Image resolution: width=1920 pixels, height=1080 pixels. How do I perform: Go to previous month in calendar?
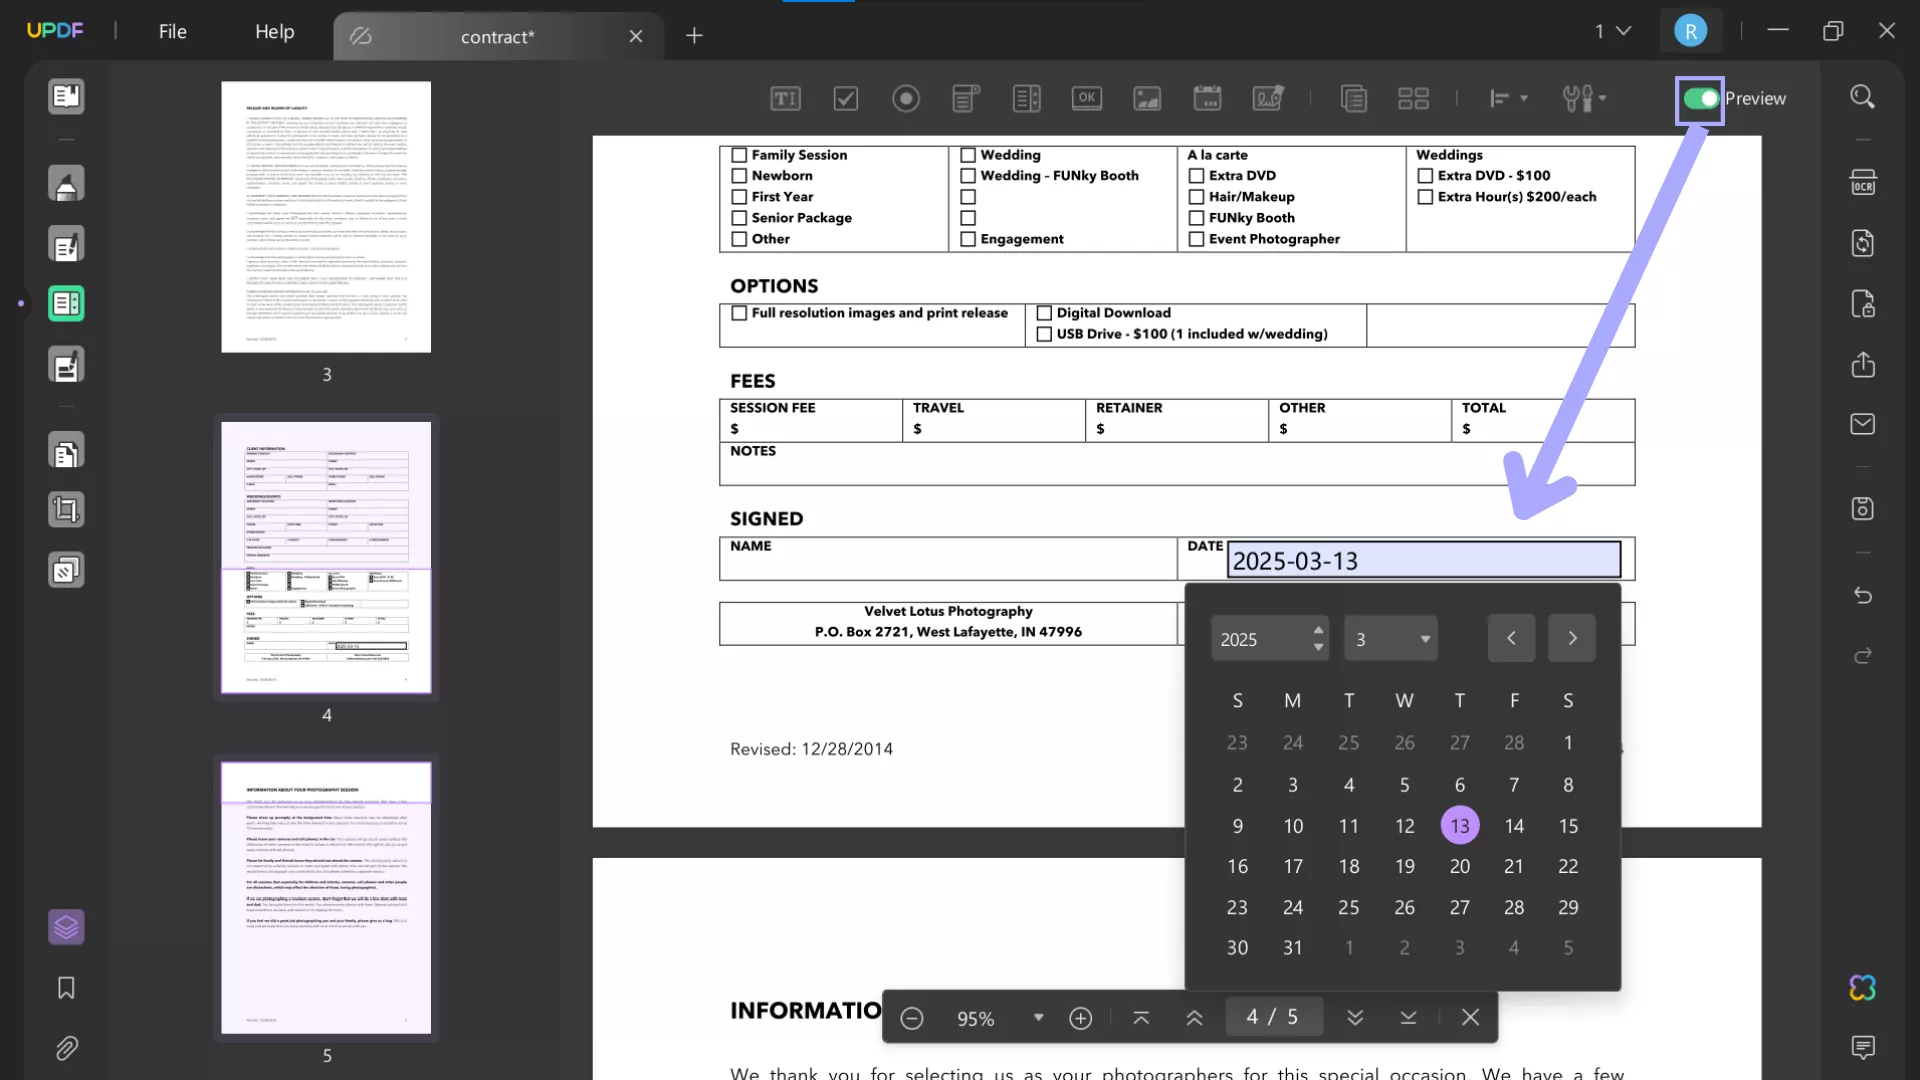pyautogui.click(x=1511, y=638)
